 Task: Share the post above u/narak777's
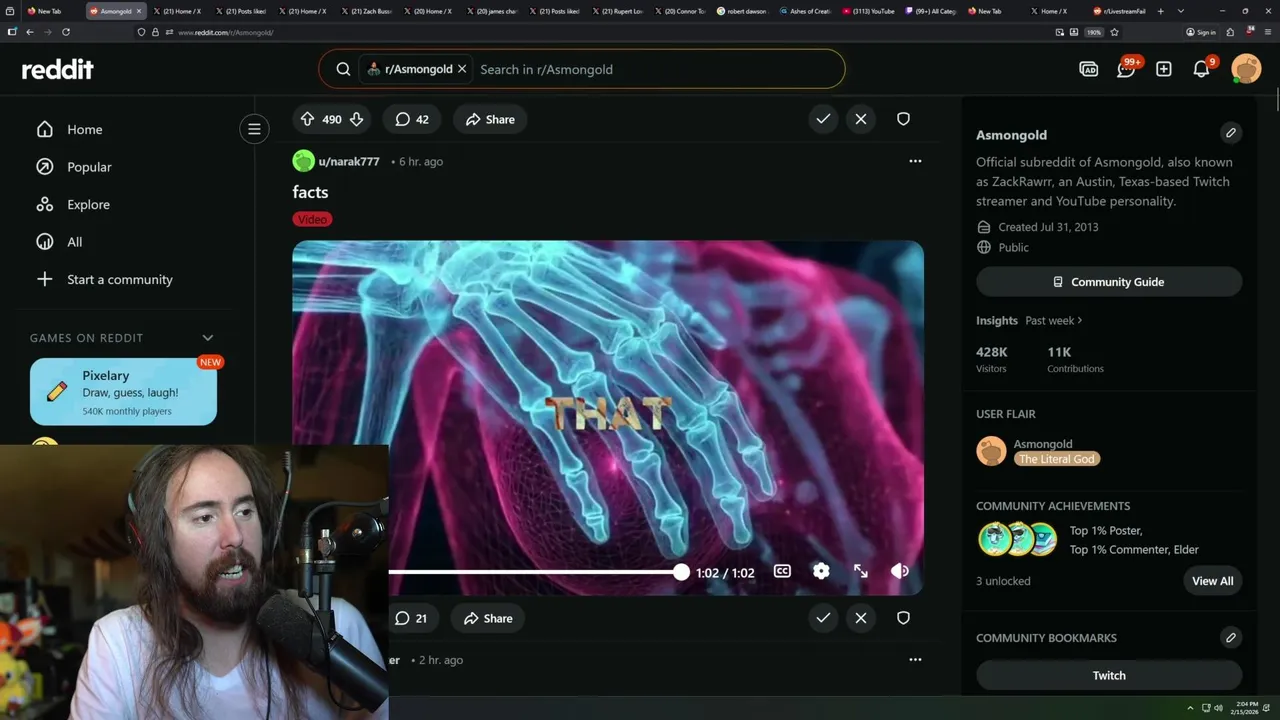(489, 119)
